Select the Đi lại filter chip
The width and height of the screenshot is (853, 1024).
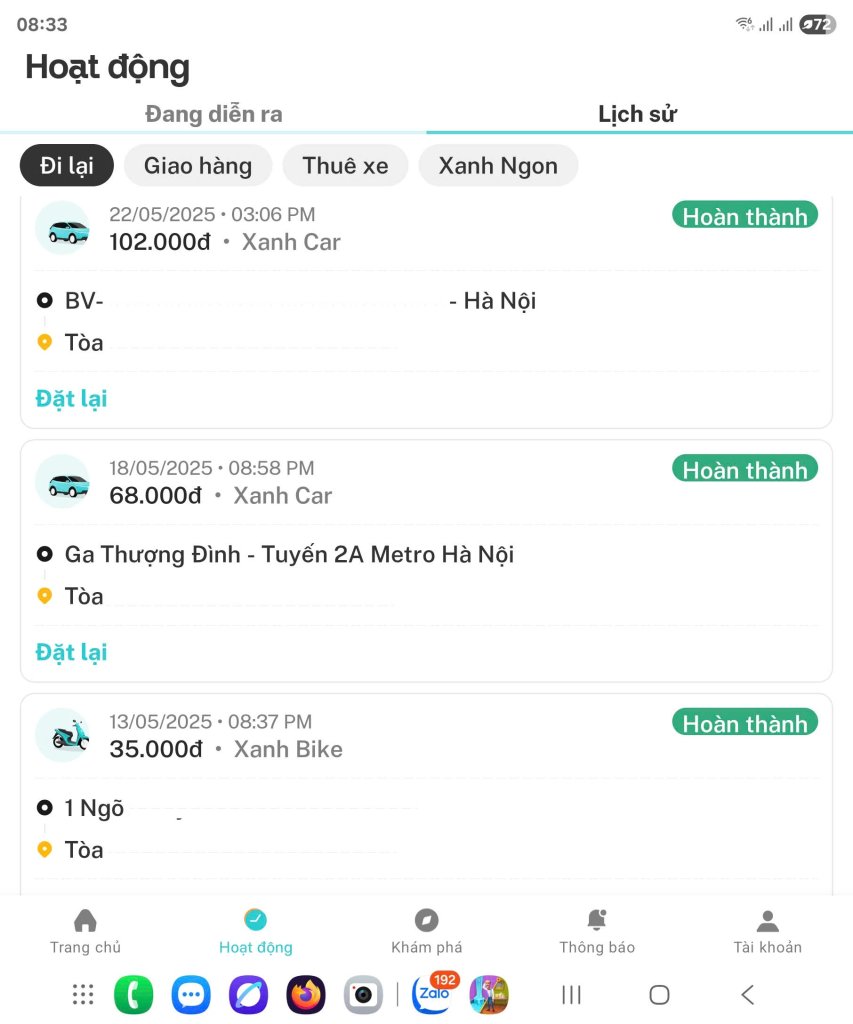(67, 165)
